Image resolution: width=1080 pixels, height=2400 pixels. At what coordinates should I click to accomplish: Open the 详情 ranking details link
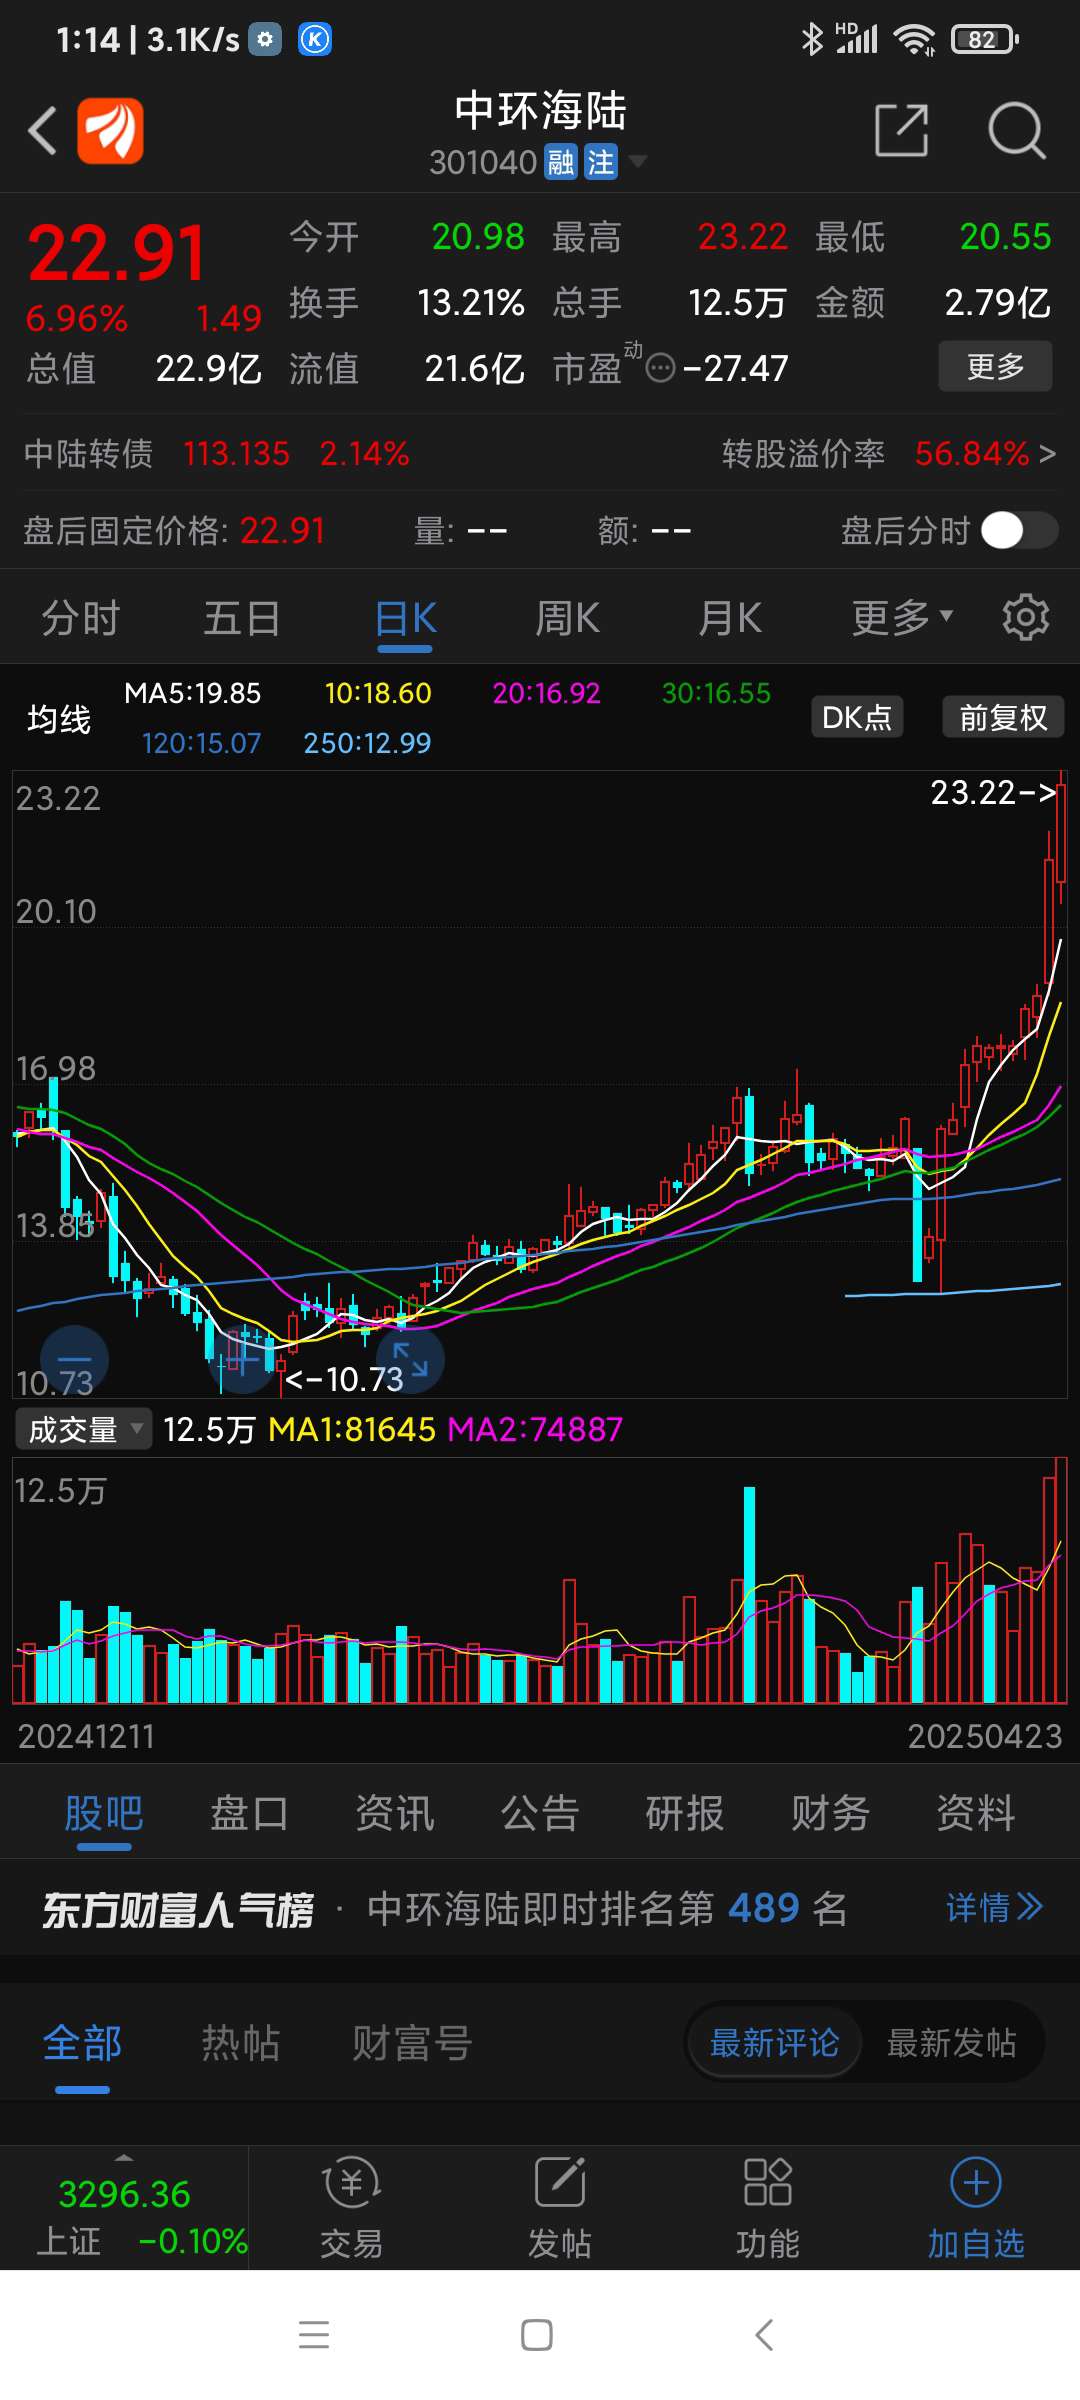pos(995,1908)
